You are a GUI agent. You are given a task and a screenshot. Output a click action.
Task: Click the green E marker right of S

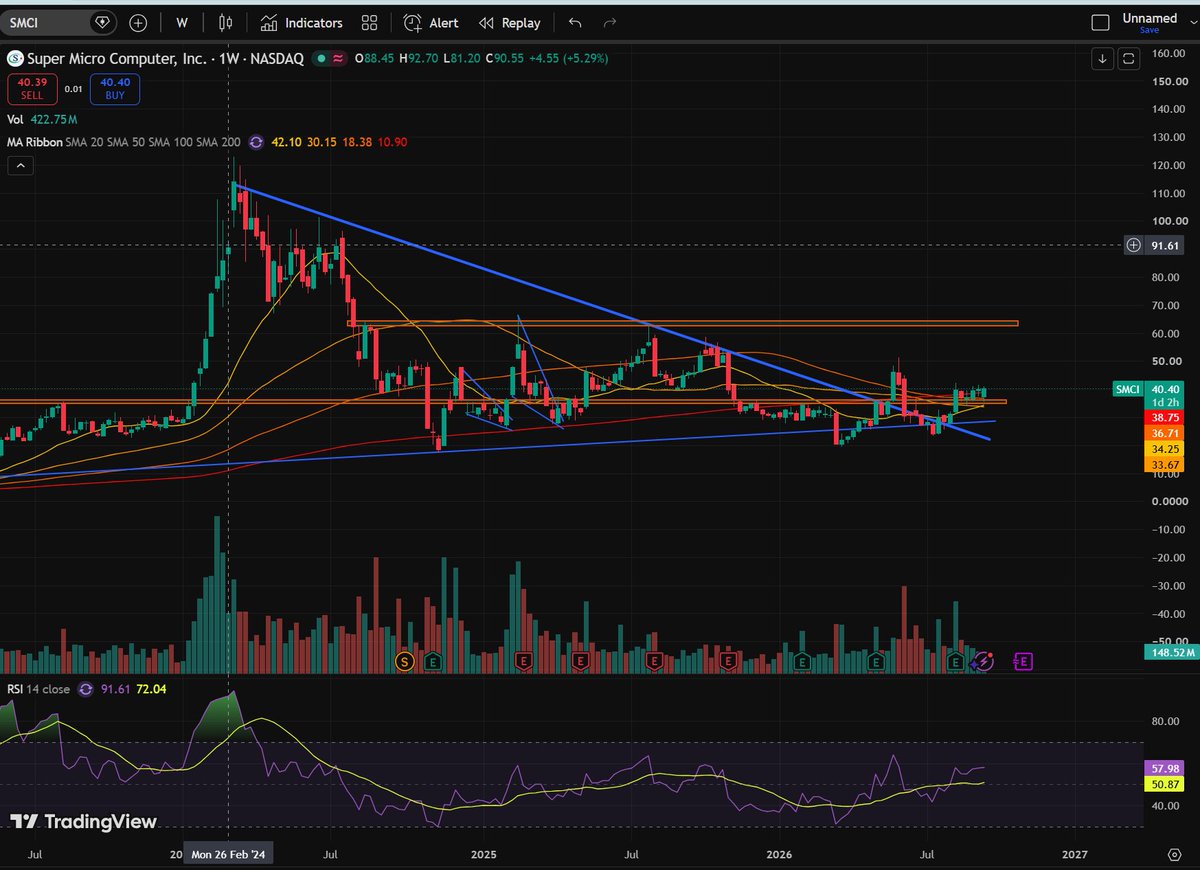[x=434, y=661]
